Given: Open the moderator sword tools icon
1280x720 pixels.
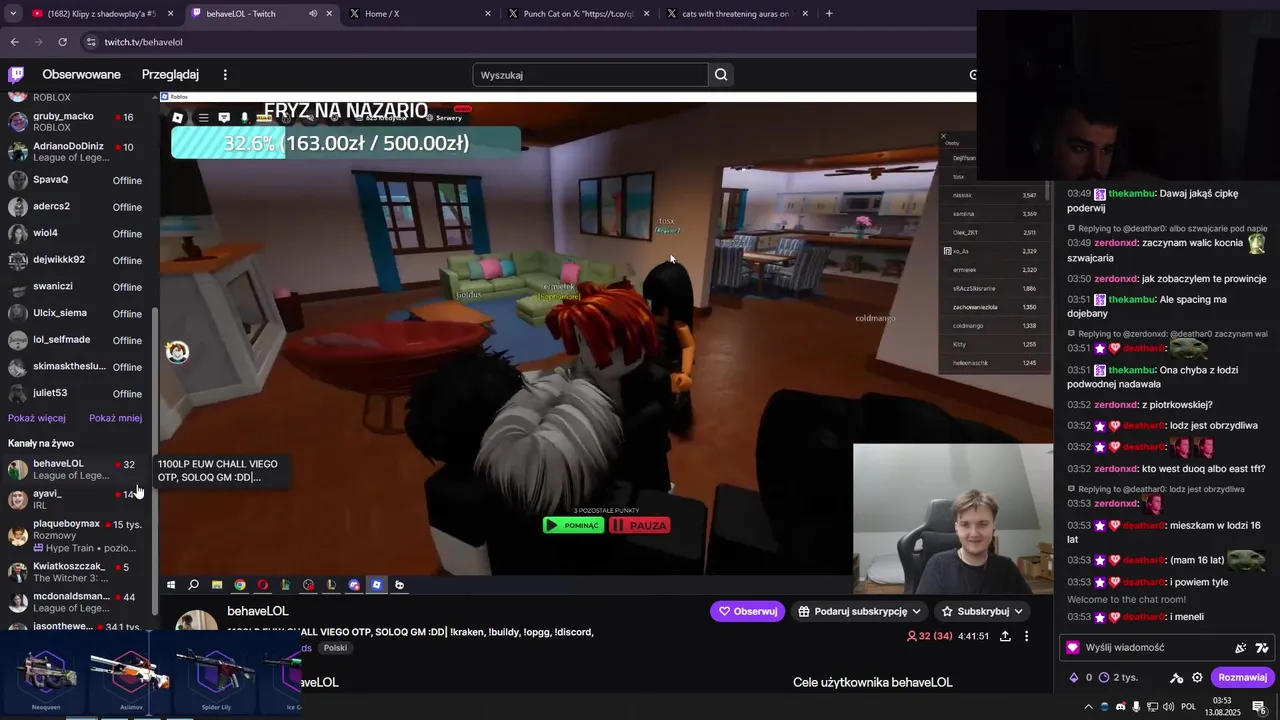Looking at the screenshot, I should 1177,677.
